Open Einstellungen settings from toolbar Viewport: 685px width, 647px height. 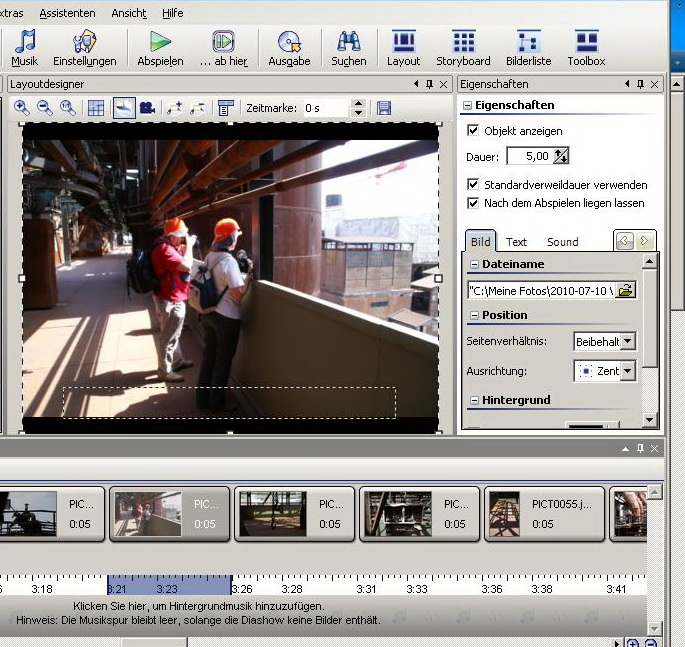tap(85, 47)
